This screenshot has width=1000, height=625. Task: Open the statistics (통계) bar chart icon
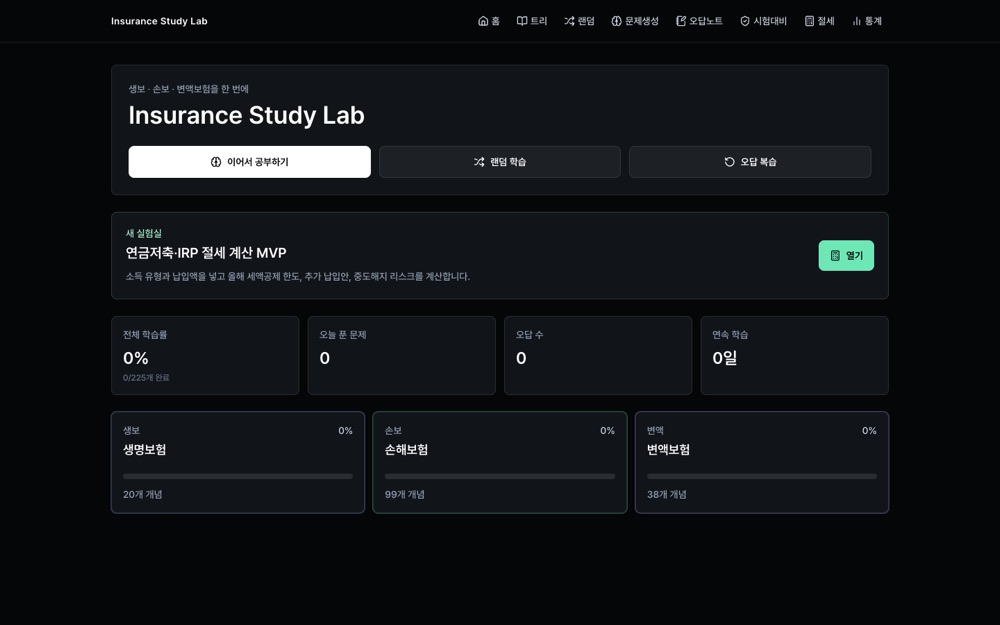(857, 21)
